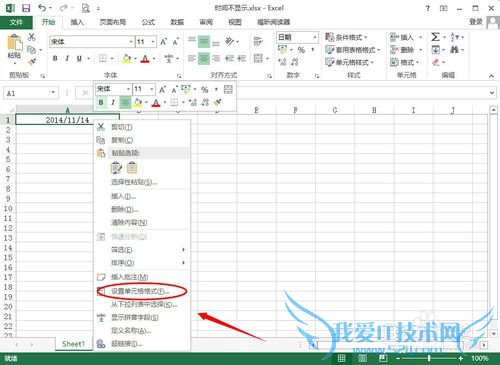Toggle Bold in the ribbon font group

click(x=55, y=59)
